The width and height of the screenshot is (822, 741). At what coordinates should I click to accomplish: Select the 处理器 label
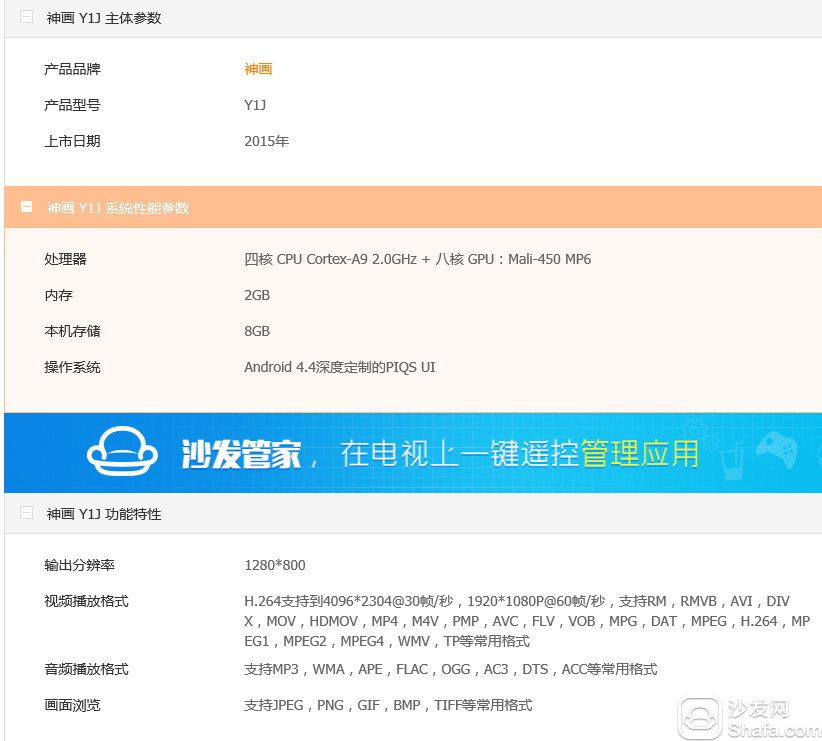pyautogui.click(x=66, y=259)
